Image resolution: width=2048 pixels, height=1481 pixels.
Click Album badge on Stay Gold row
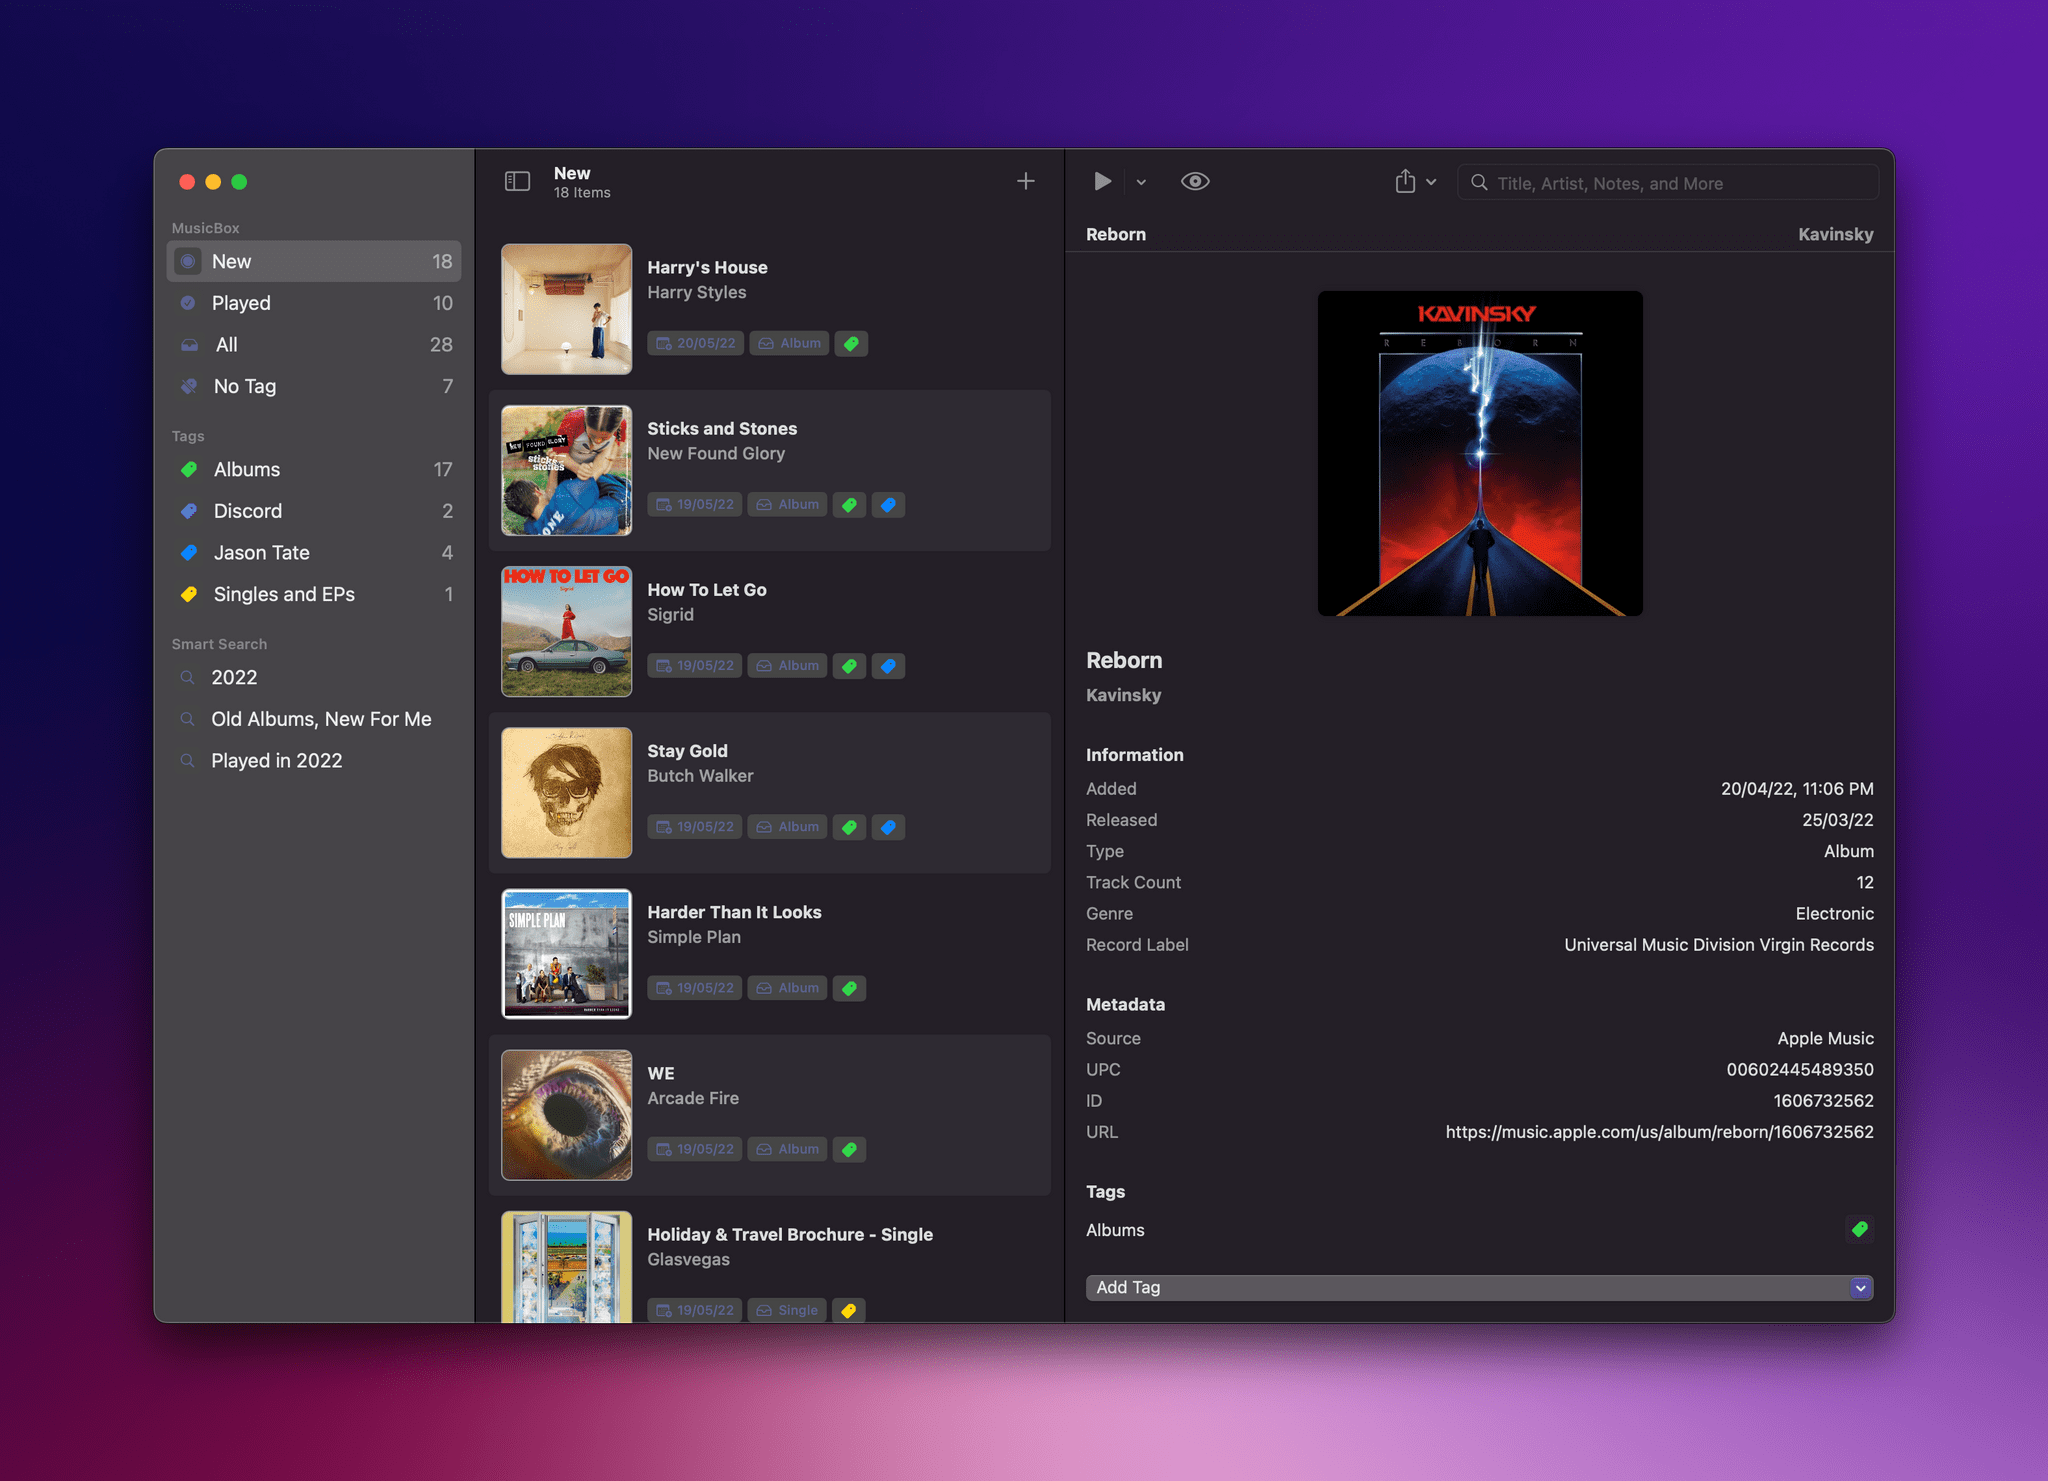tap(787, 827)
